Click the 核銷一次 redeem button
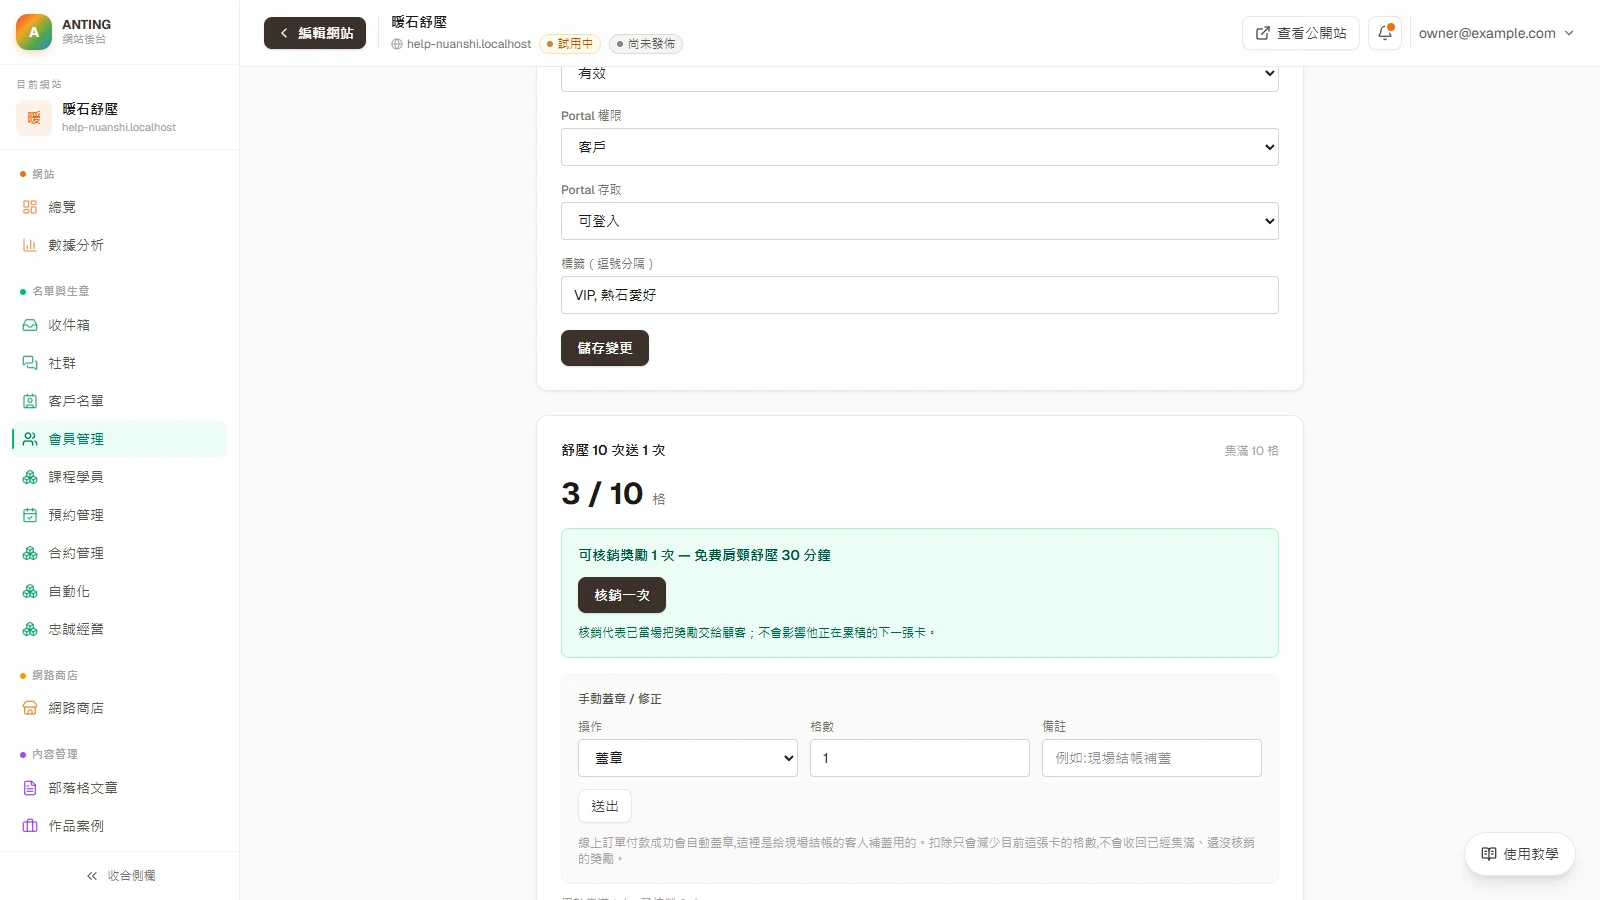Image resolution: width=1600 pixels, height=900 pixels. pos(622,595)
